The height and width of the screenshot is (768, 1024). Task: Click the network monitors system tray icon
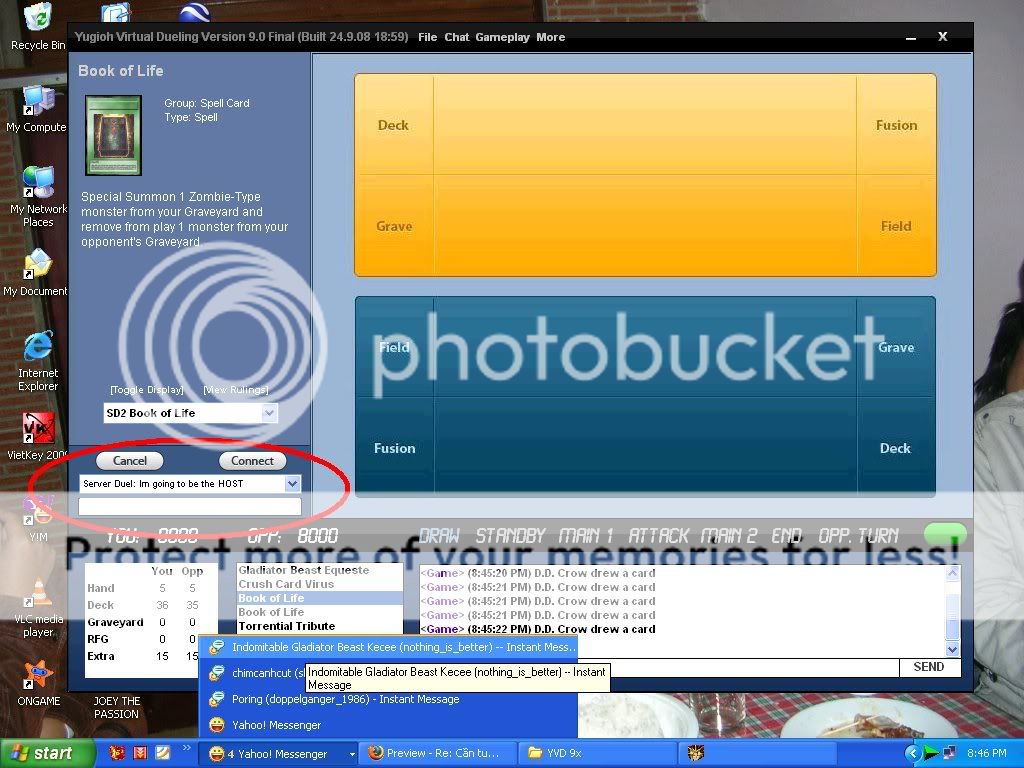coord(949,754)
